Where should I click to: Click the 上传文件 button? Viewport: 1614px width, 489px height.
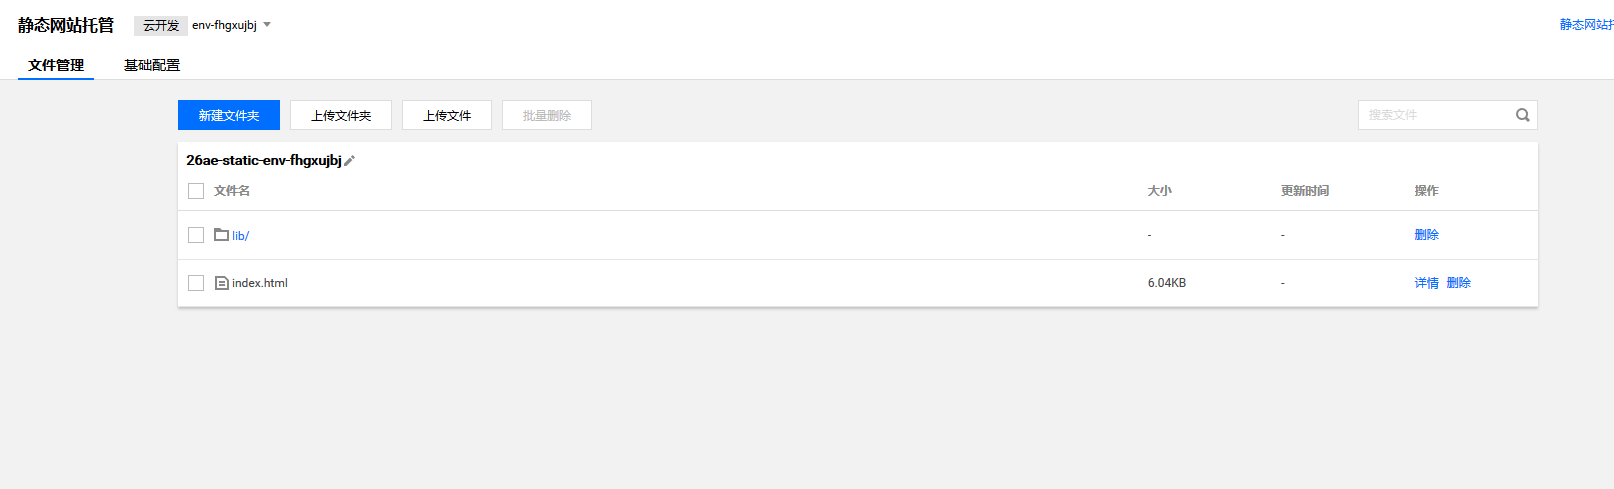pyautogui.click(x=447, y=115)
